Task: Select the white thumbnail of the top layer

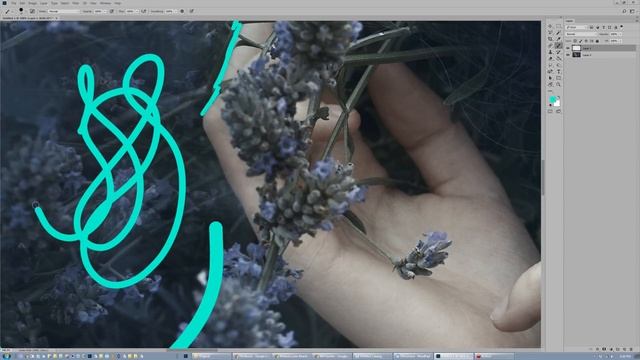Action: [576, 48]
